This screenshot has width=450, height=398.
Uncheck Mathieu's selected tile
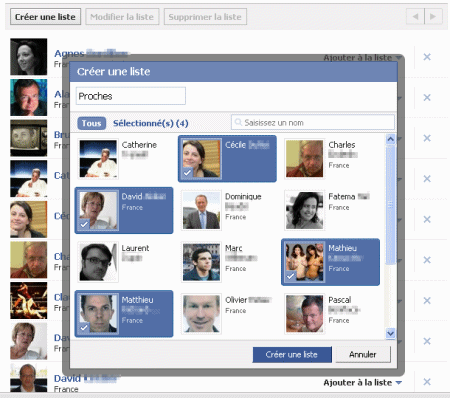point(330,262)
